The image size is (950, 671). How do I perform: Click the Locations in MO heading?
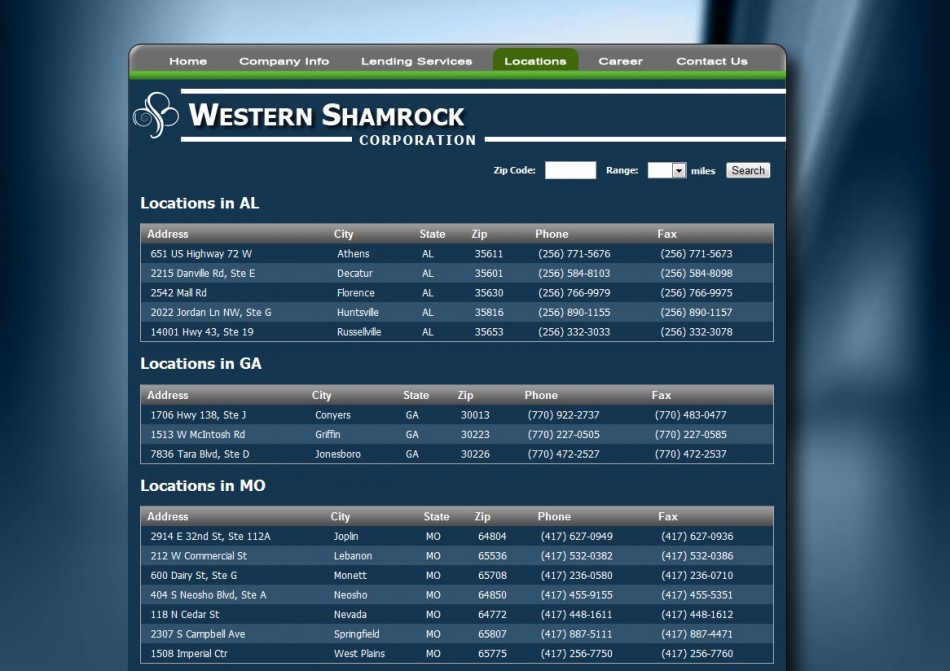[203, 486]
